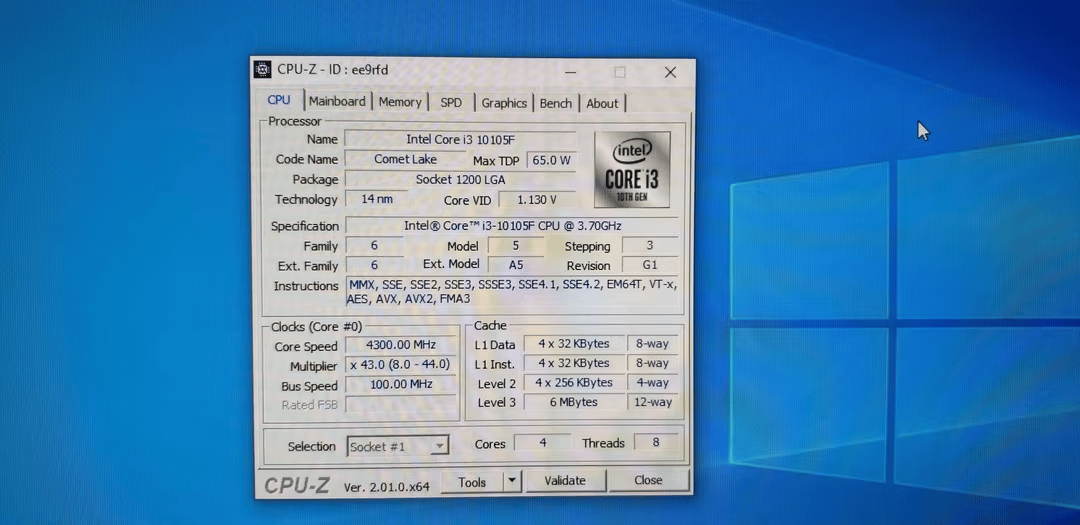Select the Revision value G1
This screenshot has width=1080, height=525.
[650, 265]
